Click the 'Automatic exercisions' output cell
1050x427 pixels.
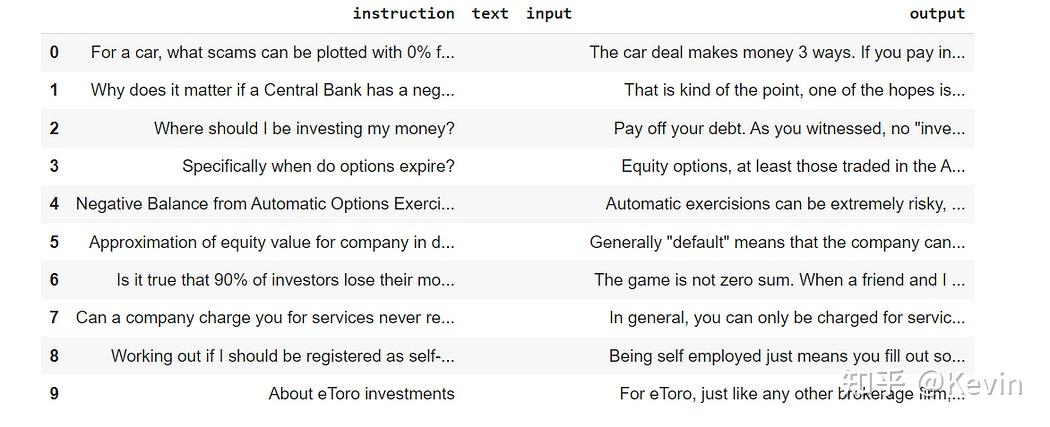tap(785, 204)
